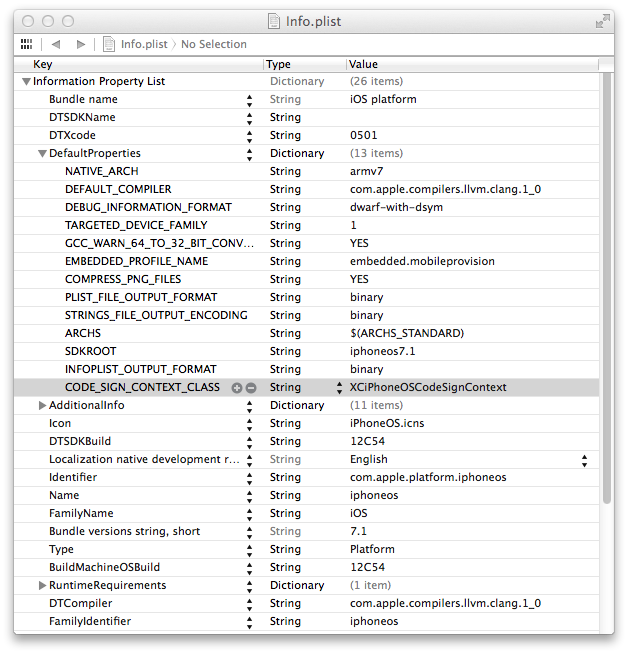
Task: Click the value iPhoneOS.icns
Action: pyautogui.click(x=387, y=423)
